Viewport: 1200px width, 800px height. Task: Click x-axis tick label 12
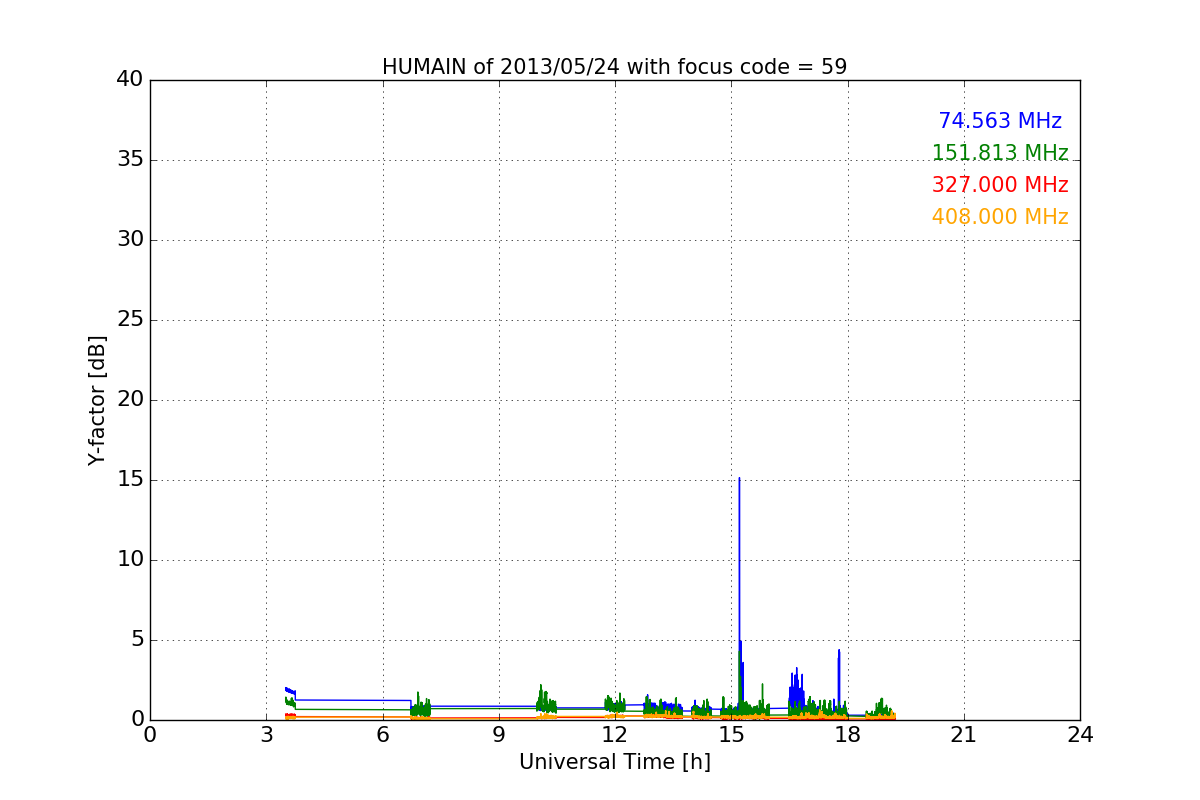point(615,735)
